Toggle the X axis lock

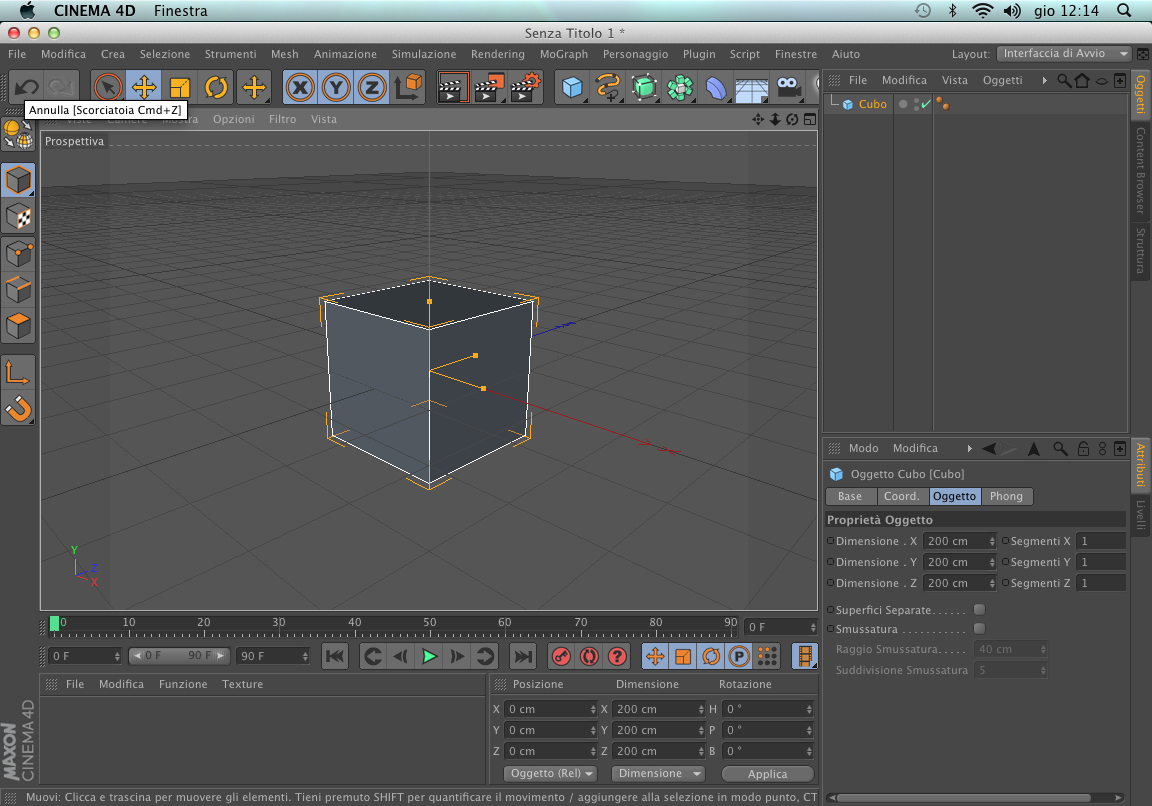299,88
